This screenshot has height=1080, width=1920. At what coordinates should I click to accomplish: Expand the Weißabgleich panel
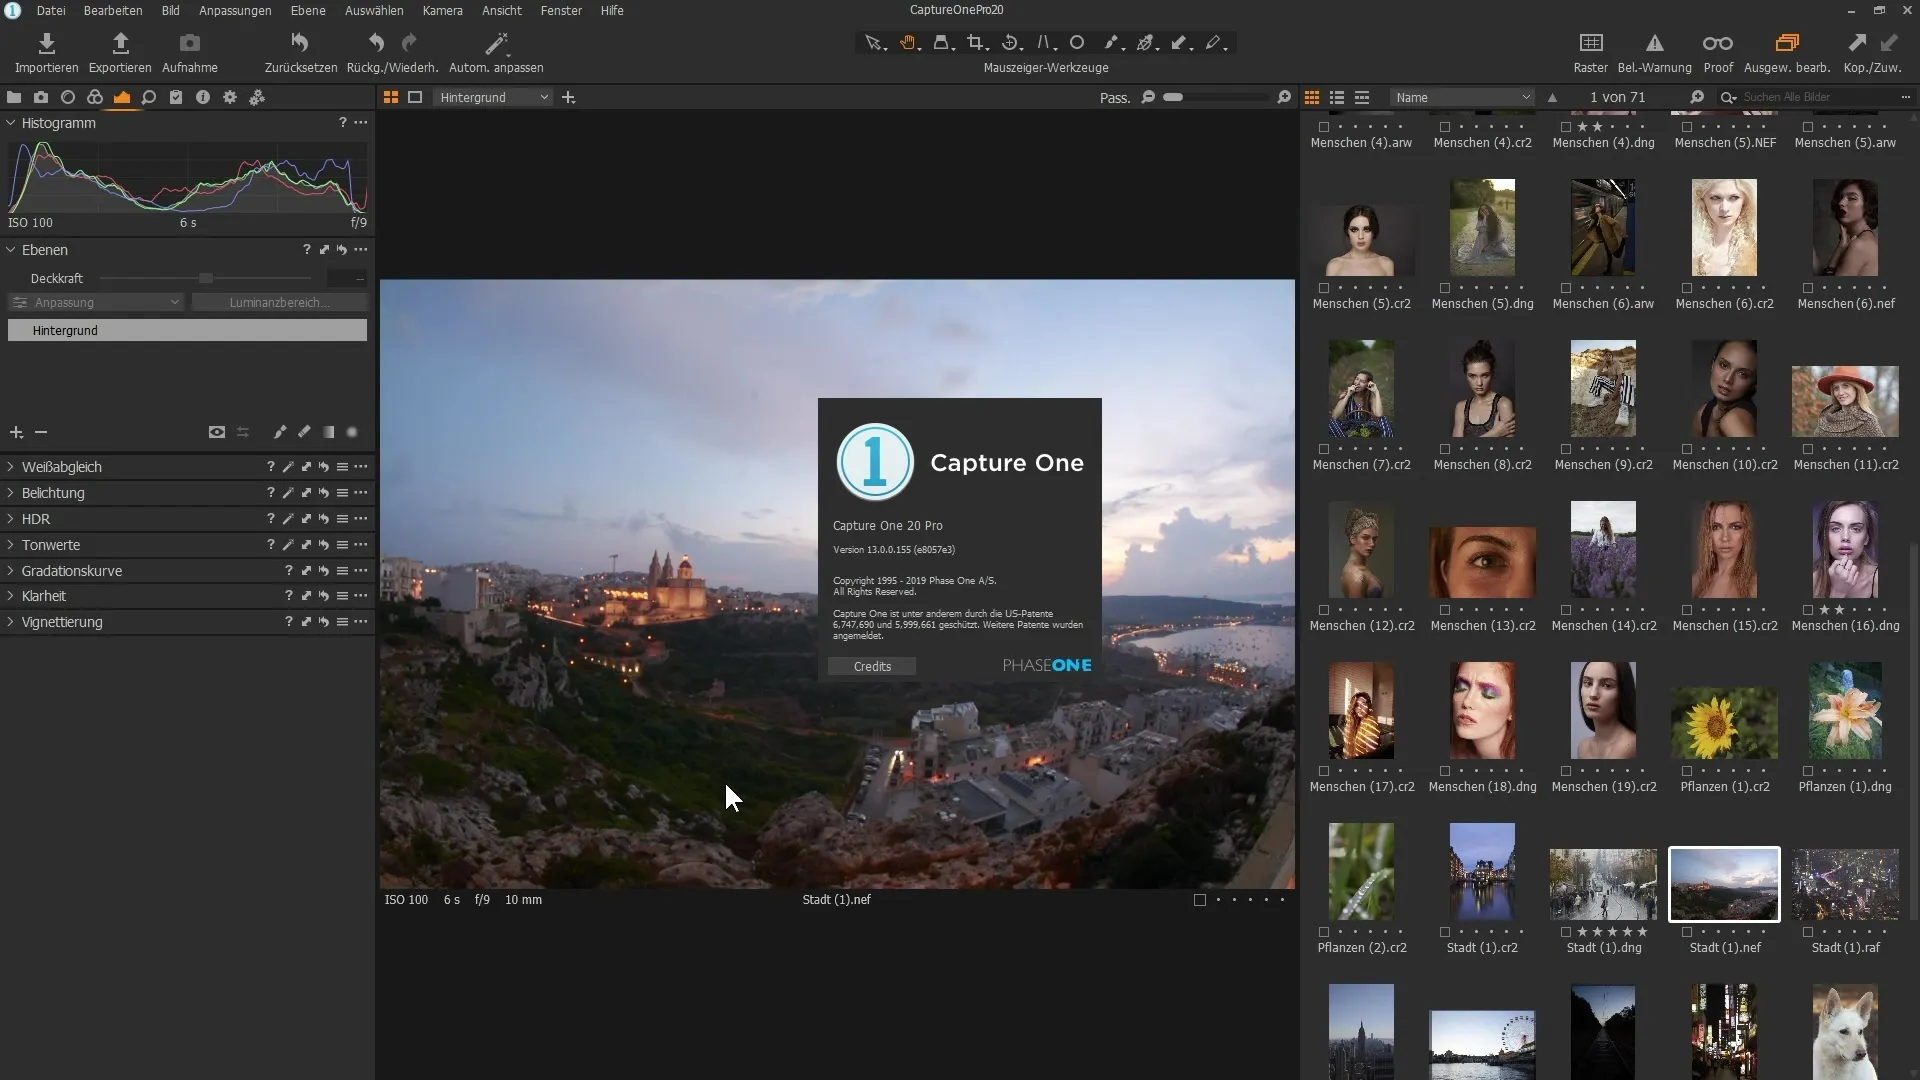[11, 467]
